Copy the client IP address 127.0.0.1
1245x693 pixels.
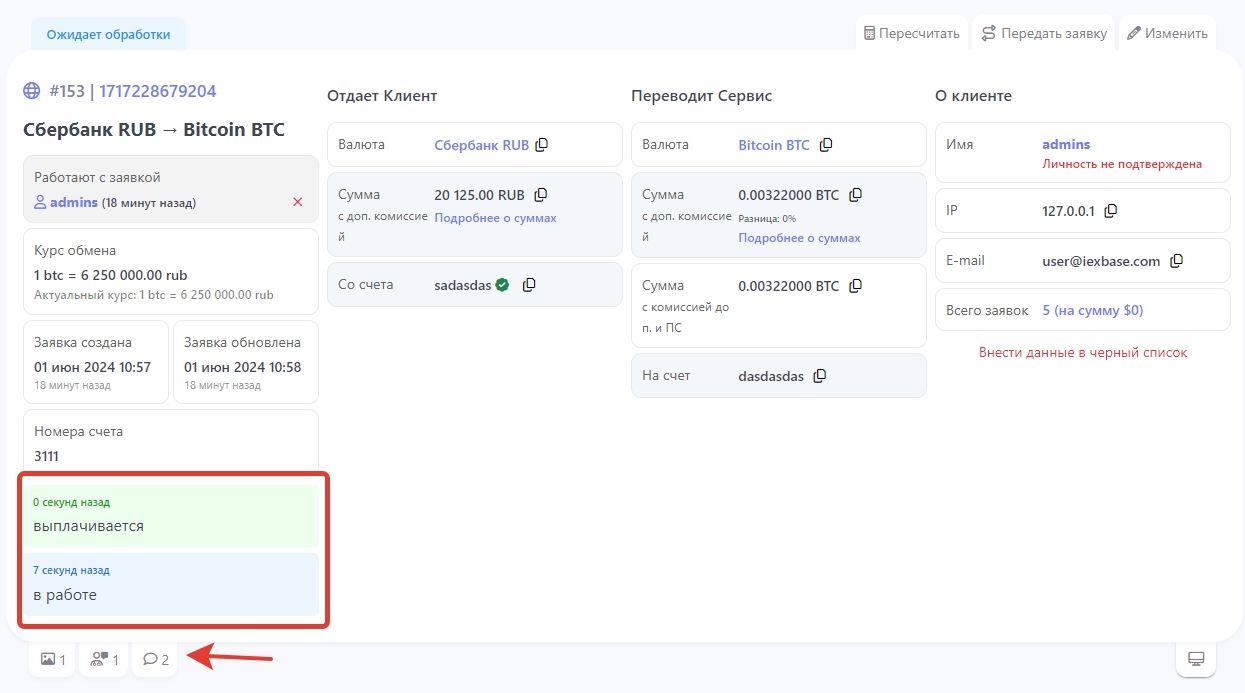click(x=1110, y=211)
